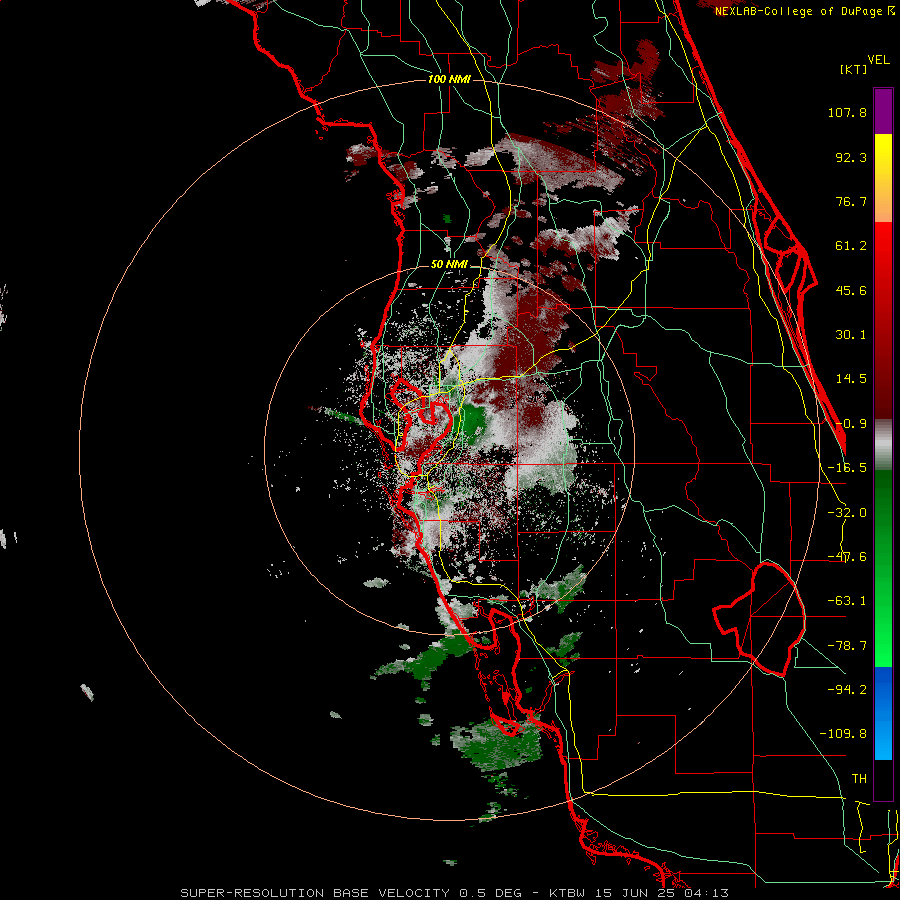Click the TH threshold label in legend
Screen dimensions: 900x900
pyautogui.click(x=859, y=779)
